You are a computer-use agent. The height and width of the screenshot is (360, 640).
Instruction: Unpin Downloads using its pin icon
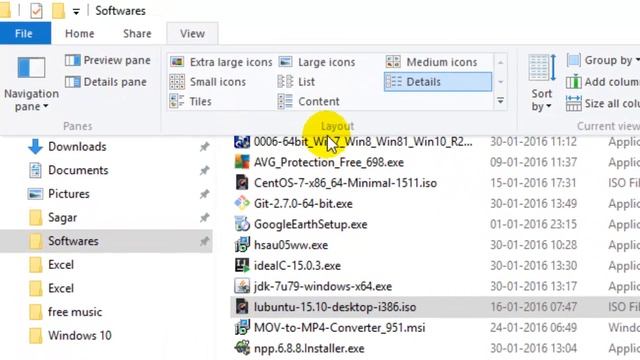point(204,147)
